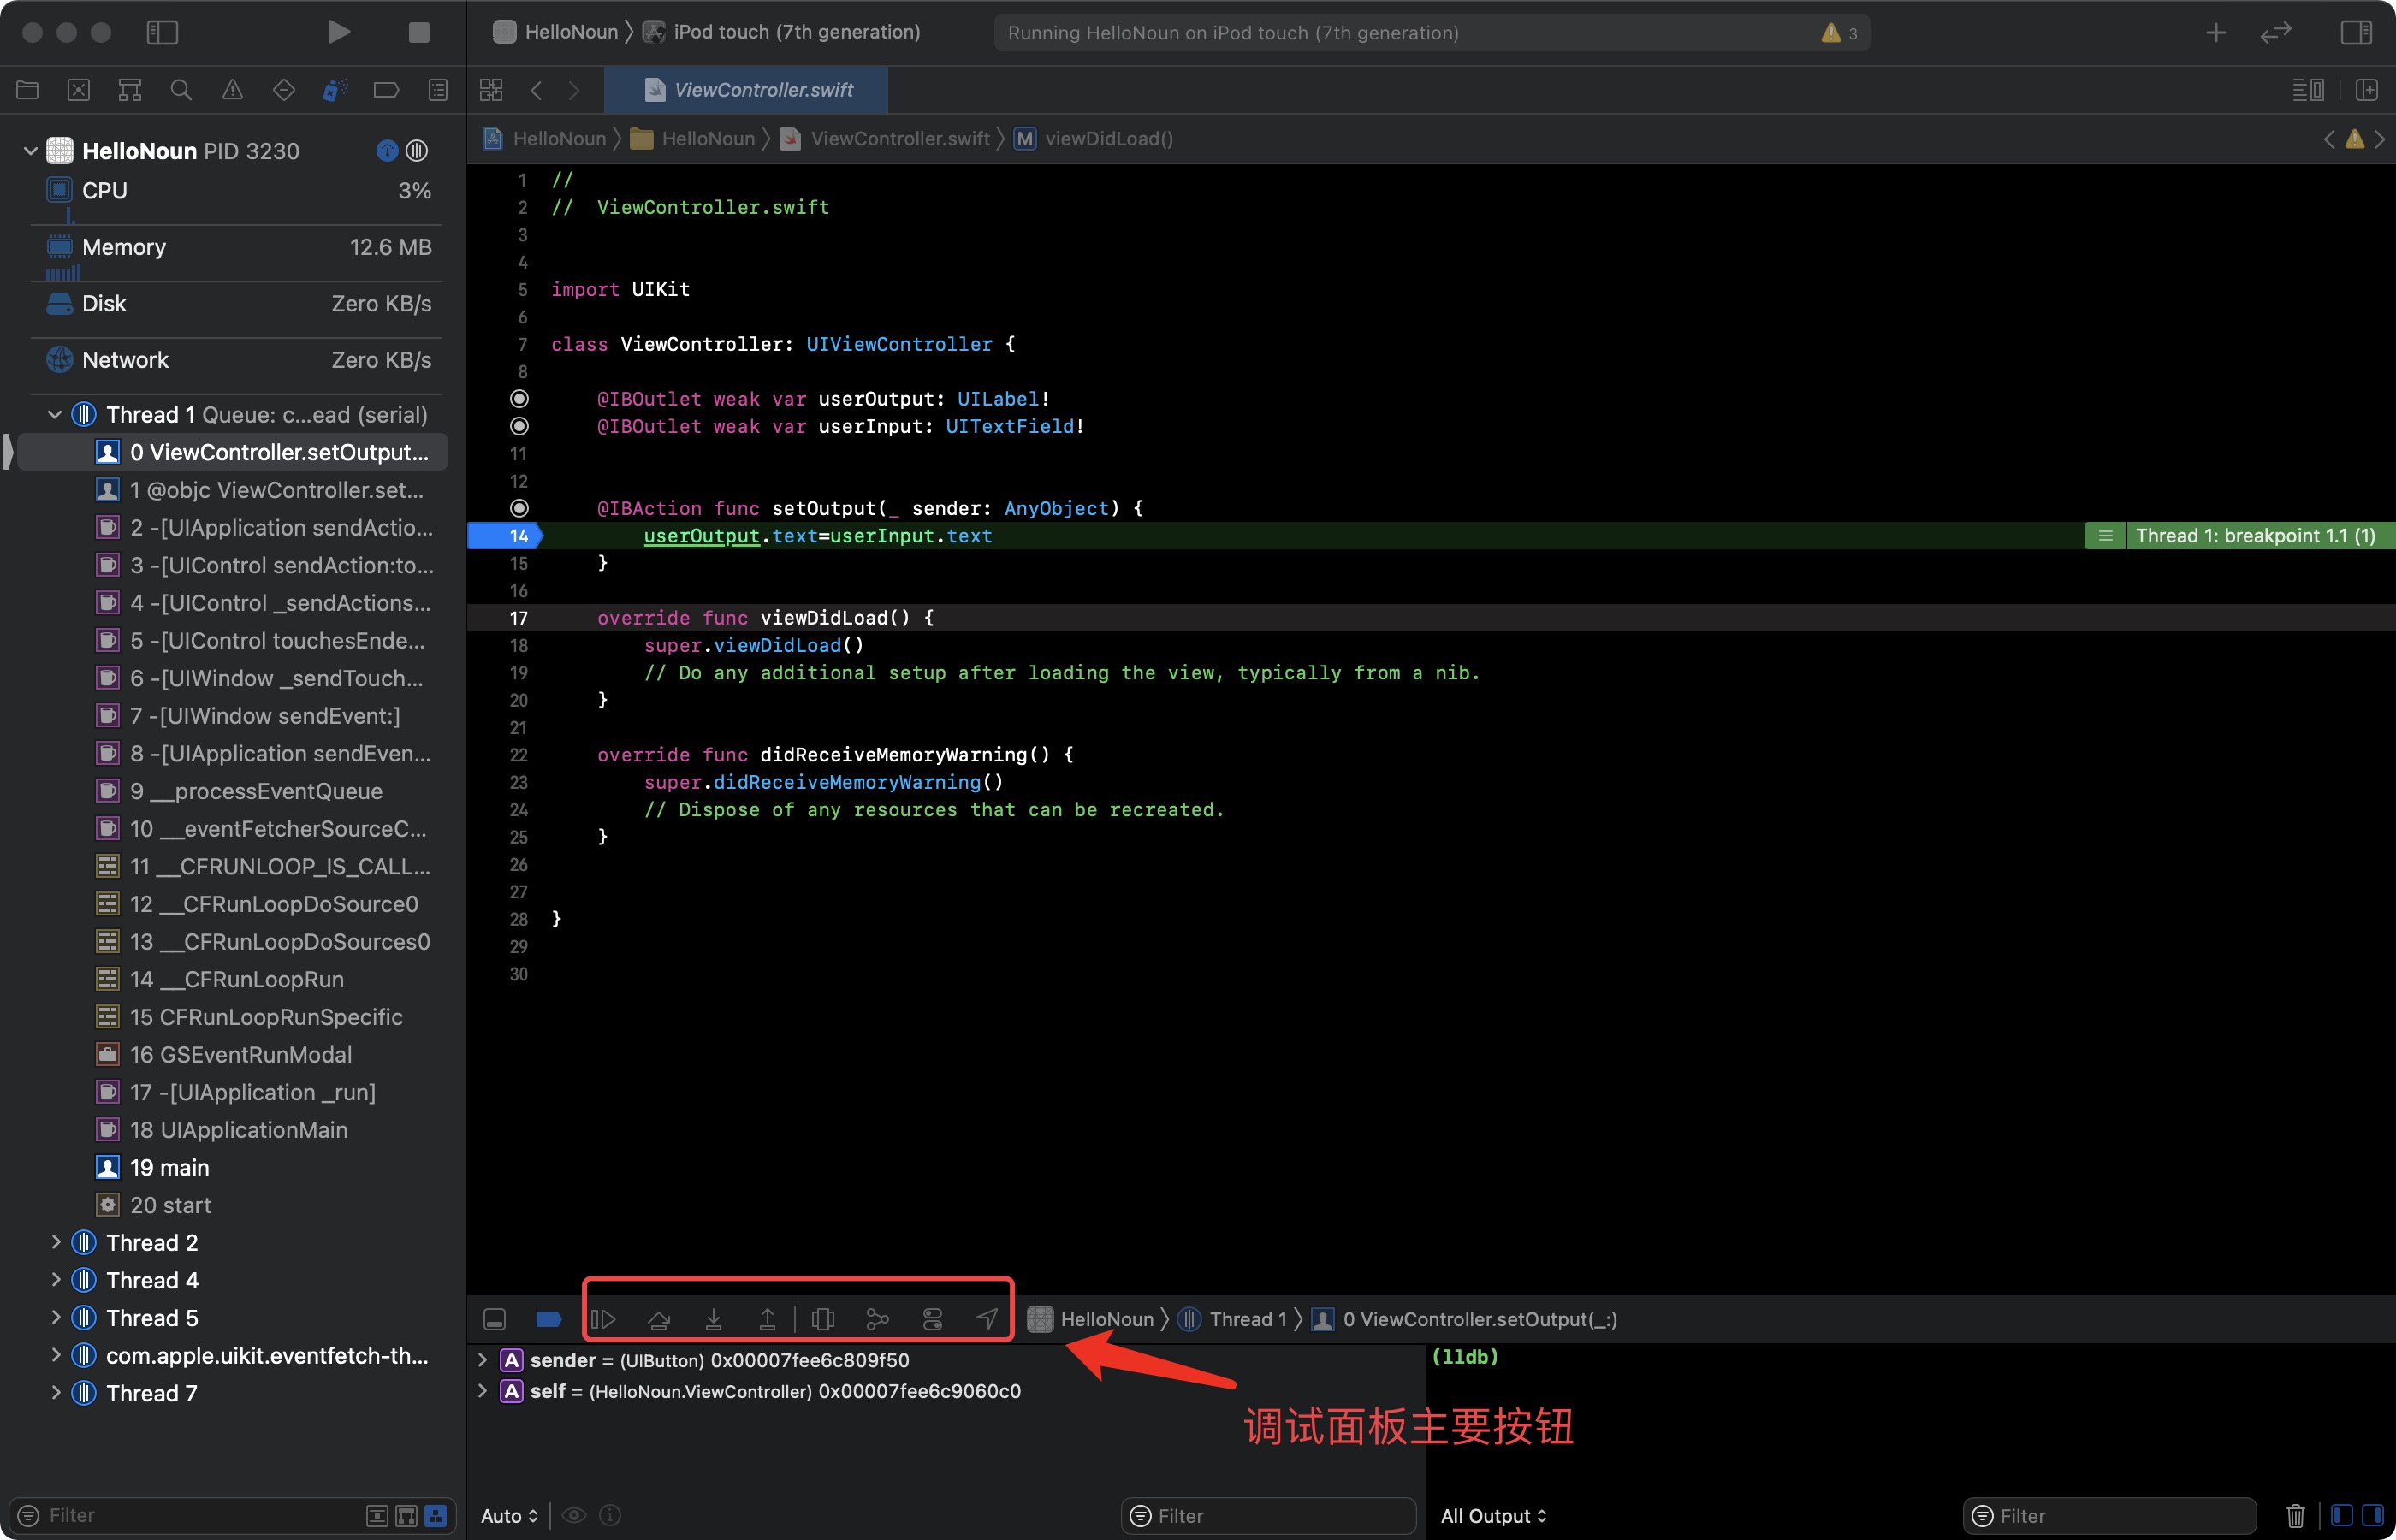Click the HelloNoun folder in jump bar
Viewport: 2396px width, 1540px height.
pos(693,138)
